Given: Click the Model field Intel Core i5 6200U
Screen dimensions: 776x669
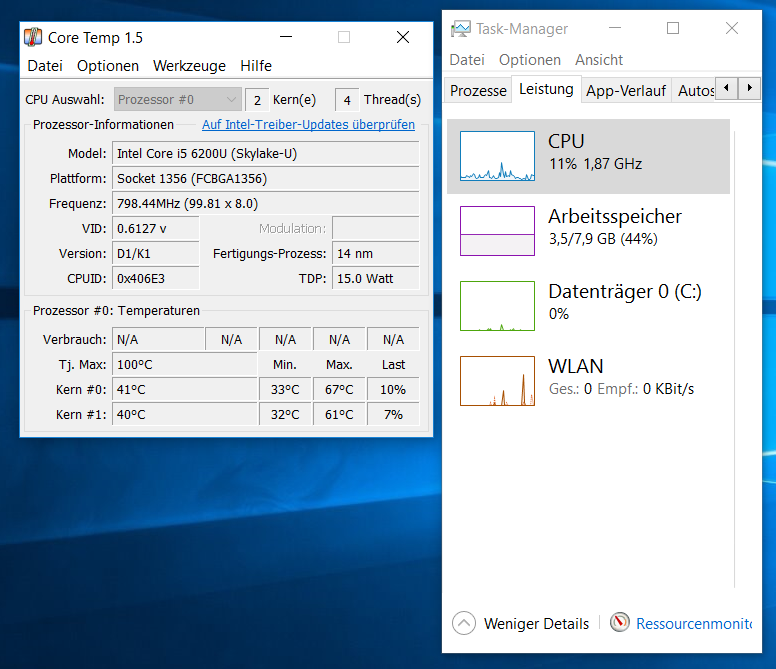Looking at the screenshot, I should (x=266, y=154).
